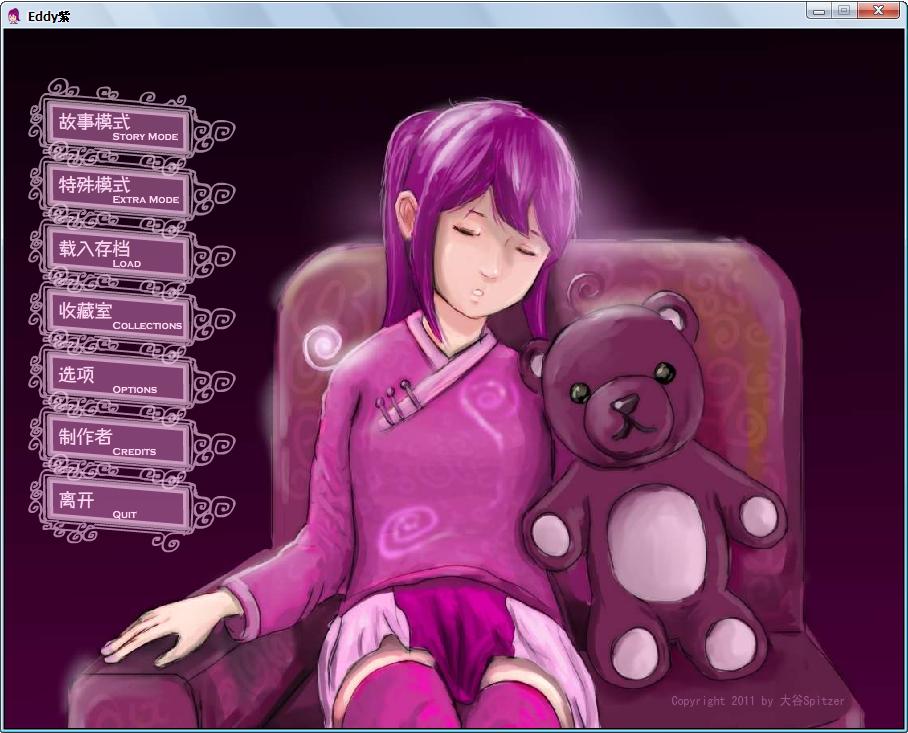The height and width of the screenshot is (733, 908).
Task: Quit the game from the menu
Action: point(118,505)
